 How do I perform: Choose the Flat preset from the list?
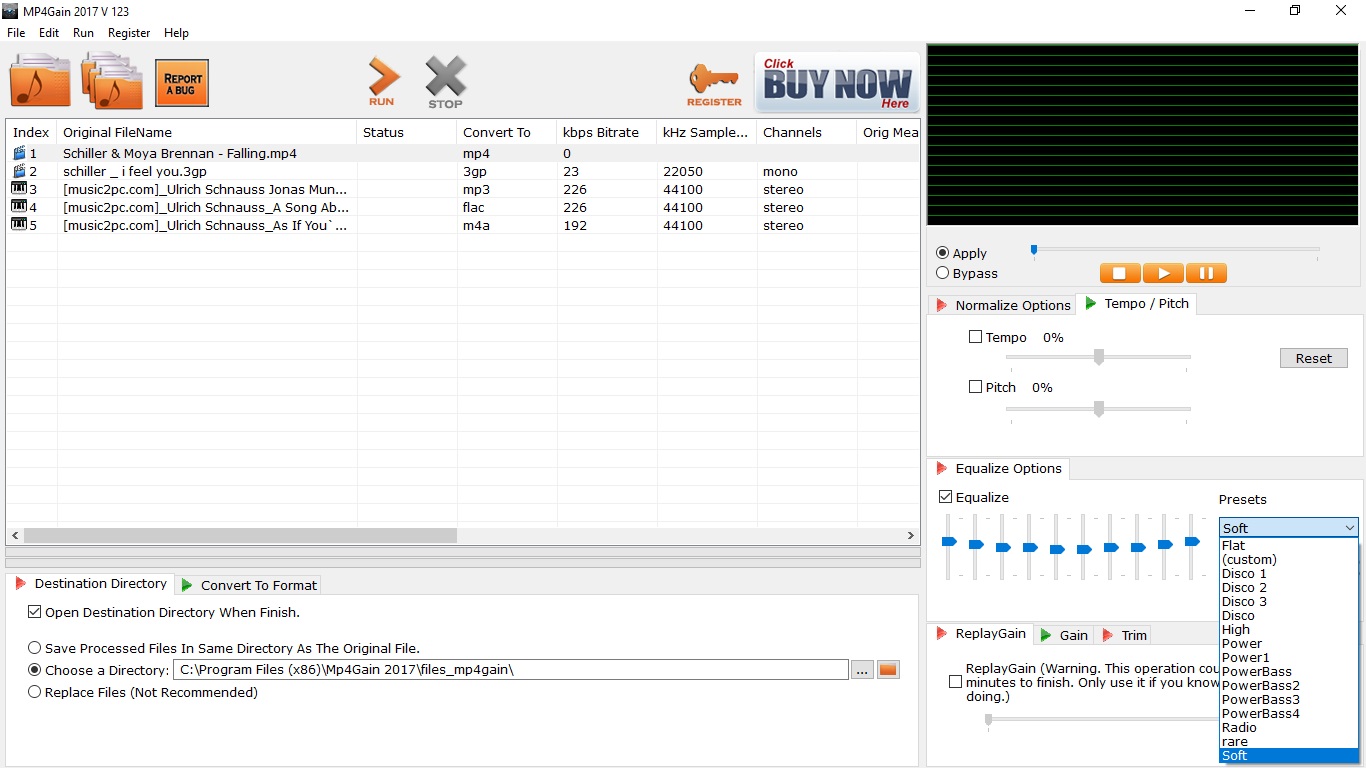click(x=1289, y=546)
